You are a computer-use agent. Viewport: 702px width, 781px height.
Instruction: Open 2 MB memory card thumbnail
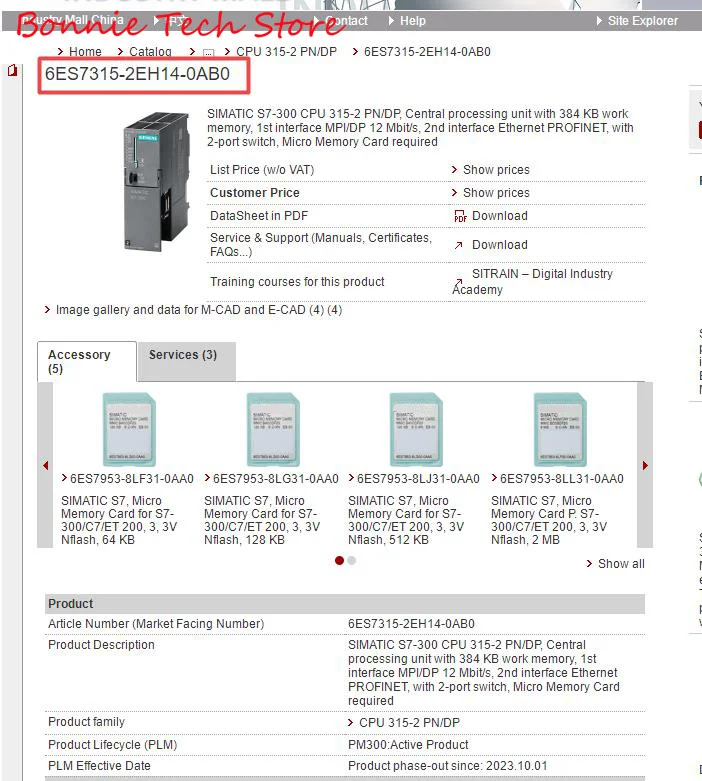pyautogui.click(x=560, y=429)
